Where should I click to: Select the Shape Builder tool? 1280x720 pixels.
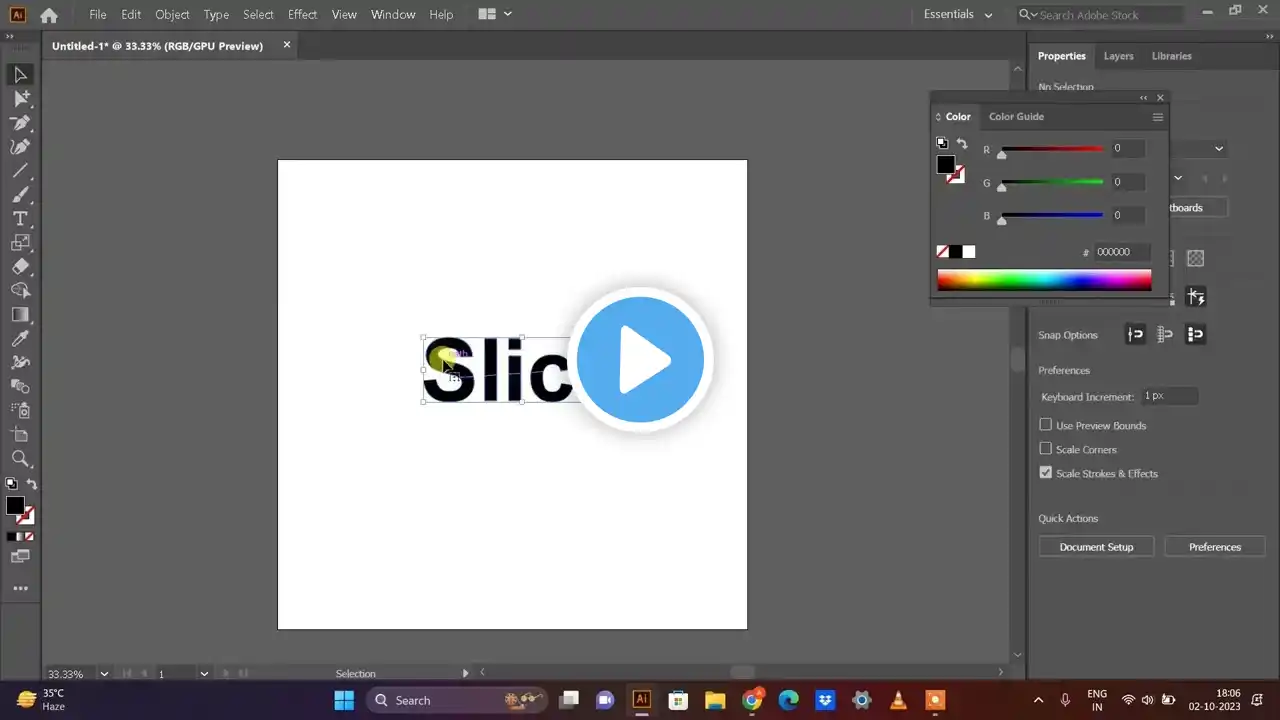point(20,291)
